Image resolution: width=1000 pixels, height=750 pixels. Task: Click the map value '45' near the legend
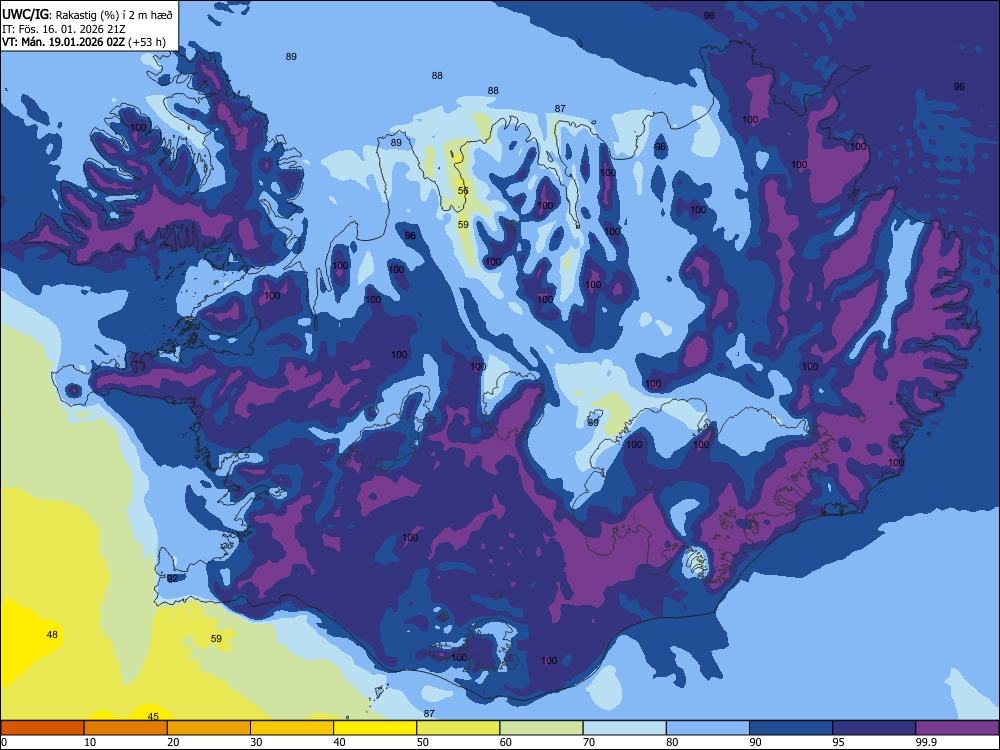153,716
